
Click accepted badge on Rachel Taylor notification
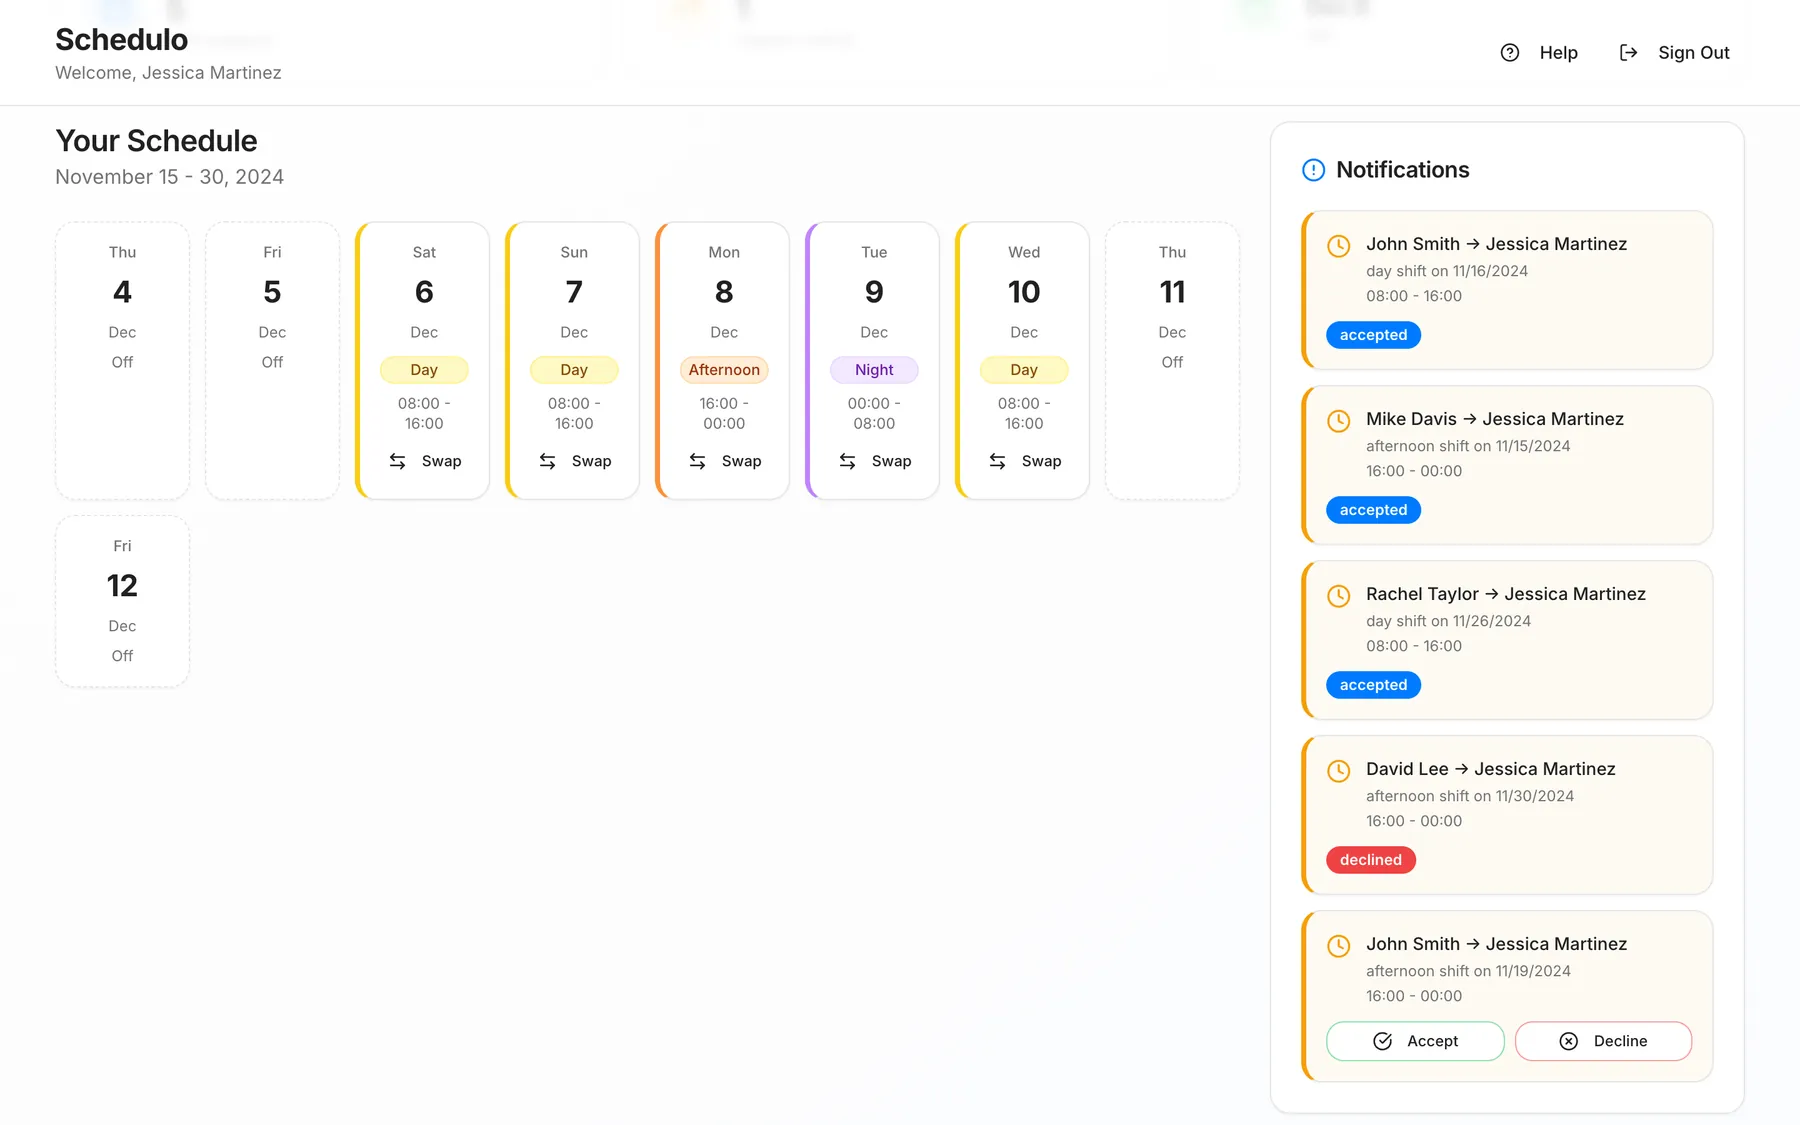pos(1373,685)
